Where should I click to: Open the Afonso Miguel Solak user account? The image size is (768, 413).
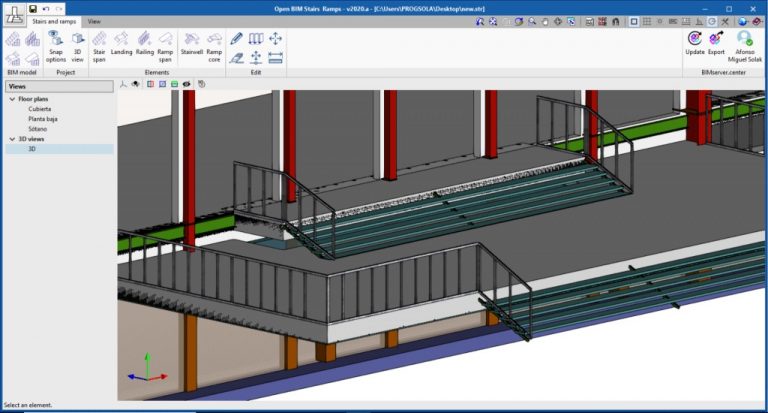click(x=744, y=47)
